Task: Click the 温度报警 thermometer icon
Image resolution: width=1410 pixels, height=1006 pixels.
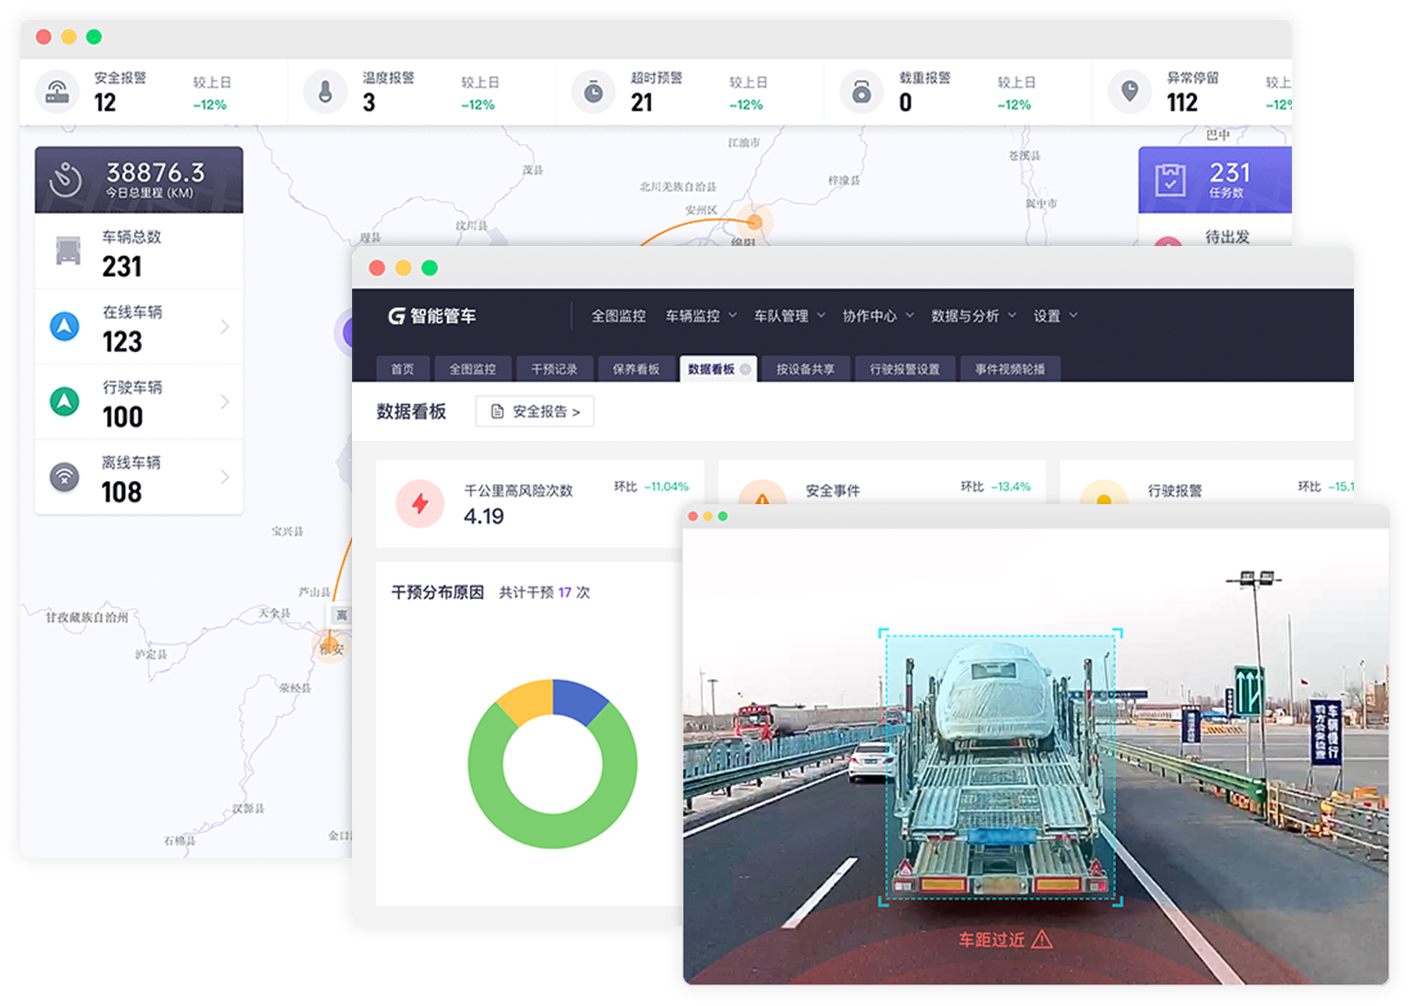Action: pyautogui.click(x=325, y=92)
